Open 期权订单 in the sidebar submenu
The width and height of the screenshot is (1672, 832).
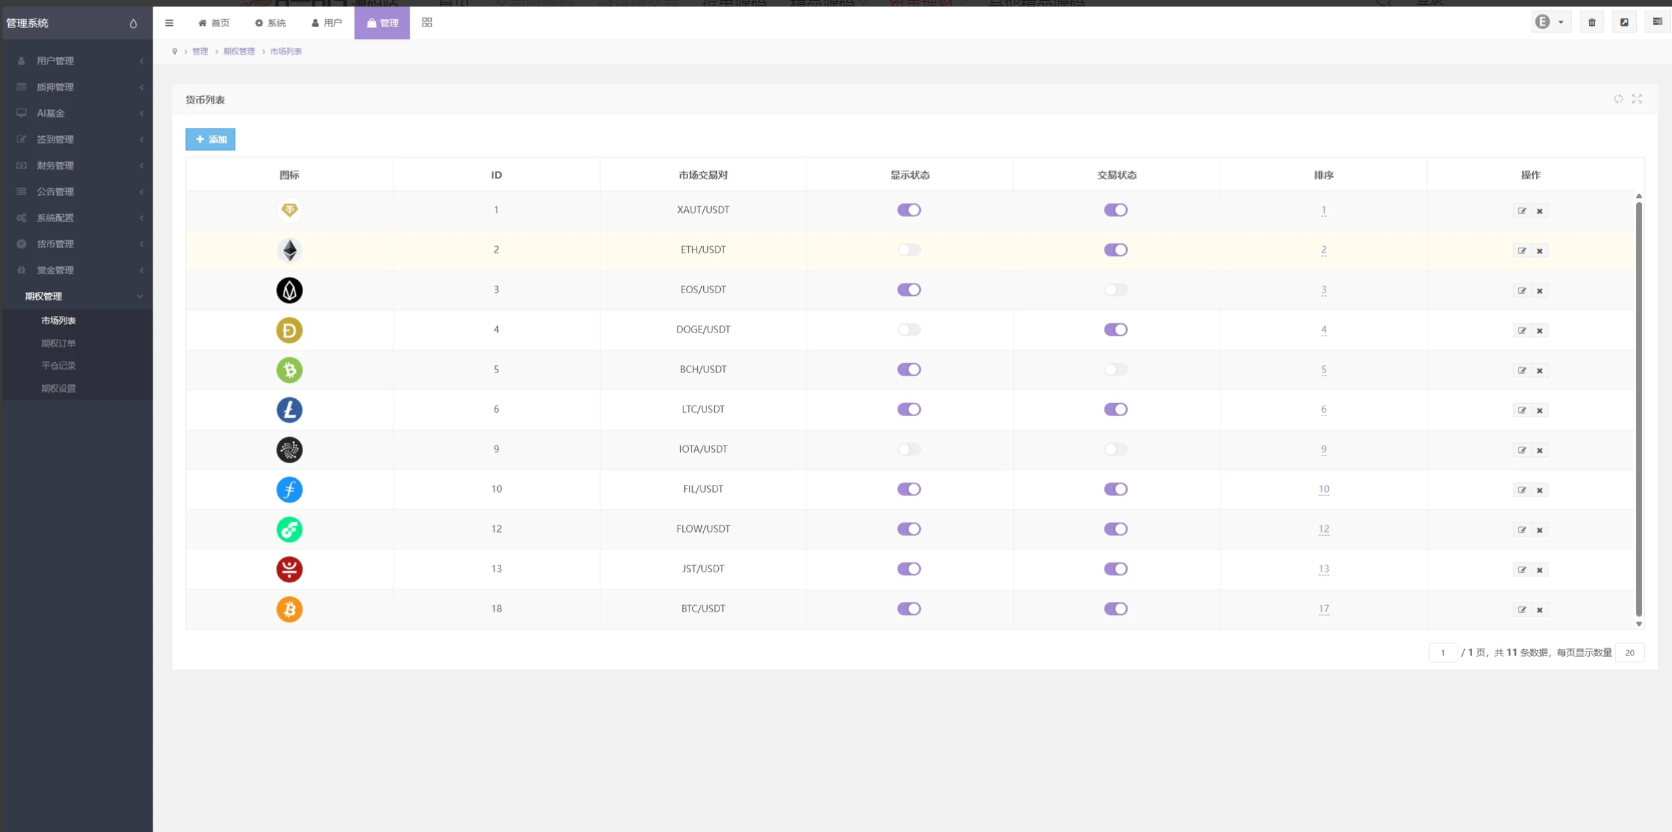(x=58, y=344)
